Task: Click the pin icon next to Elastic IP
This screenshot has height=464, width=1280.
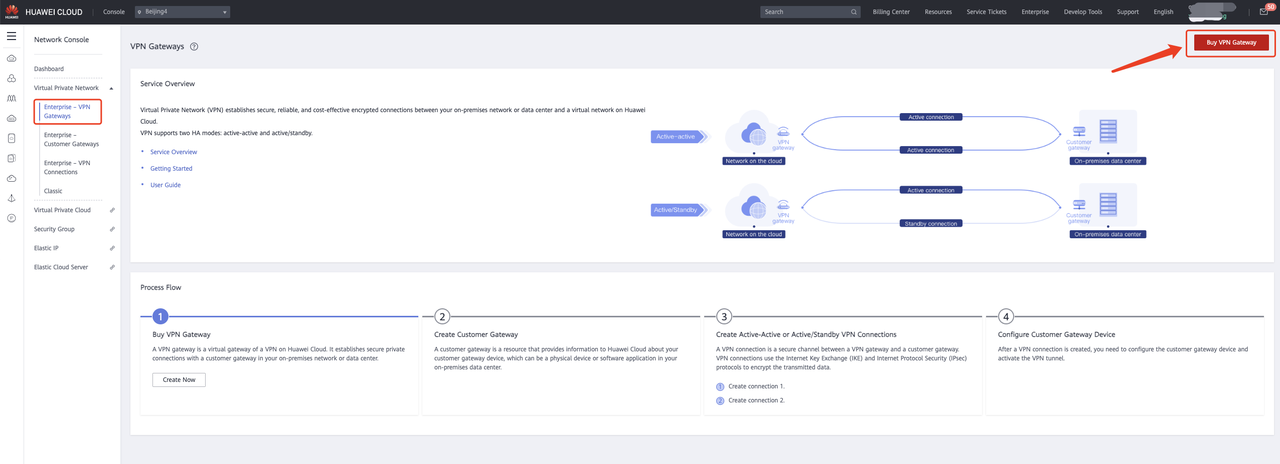Action: [112, 248]
